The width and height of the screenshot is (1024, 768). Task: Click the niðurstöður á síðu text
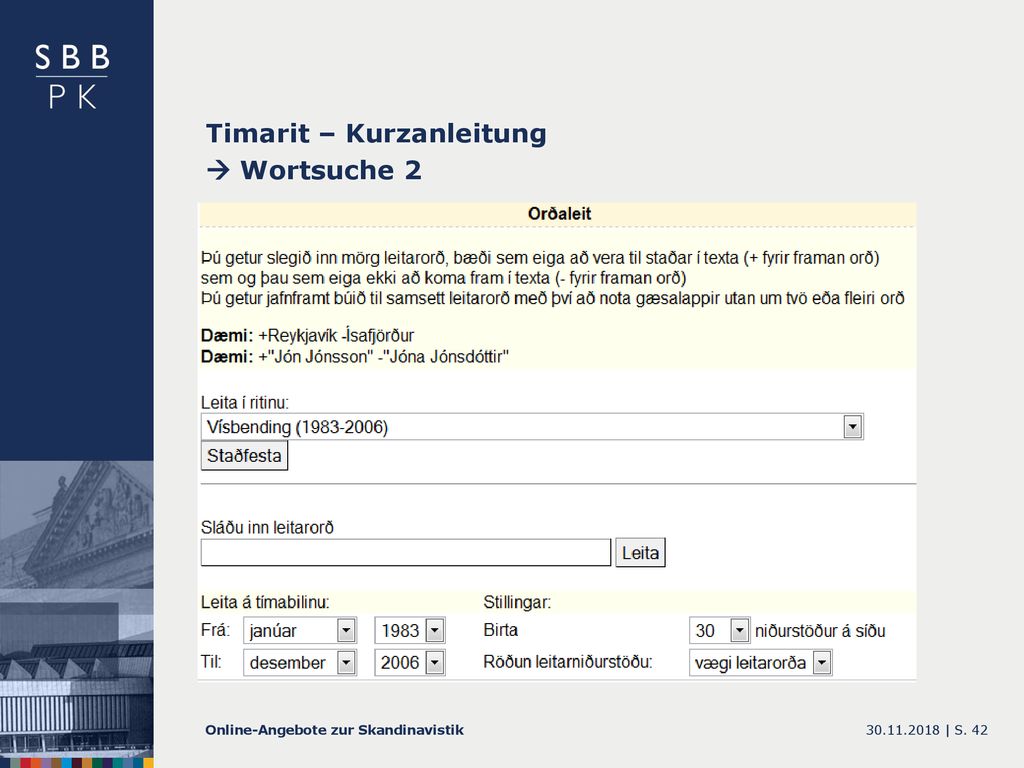820,631
